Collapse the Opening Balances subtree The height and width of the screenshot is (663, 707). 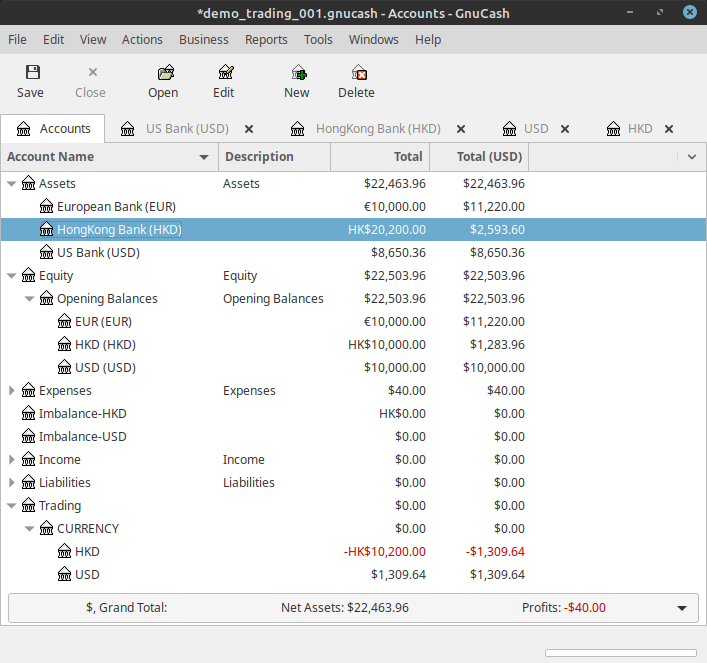30,299
